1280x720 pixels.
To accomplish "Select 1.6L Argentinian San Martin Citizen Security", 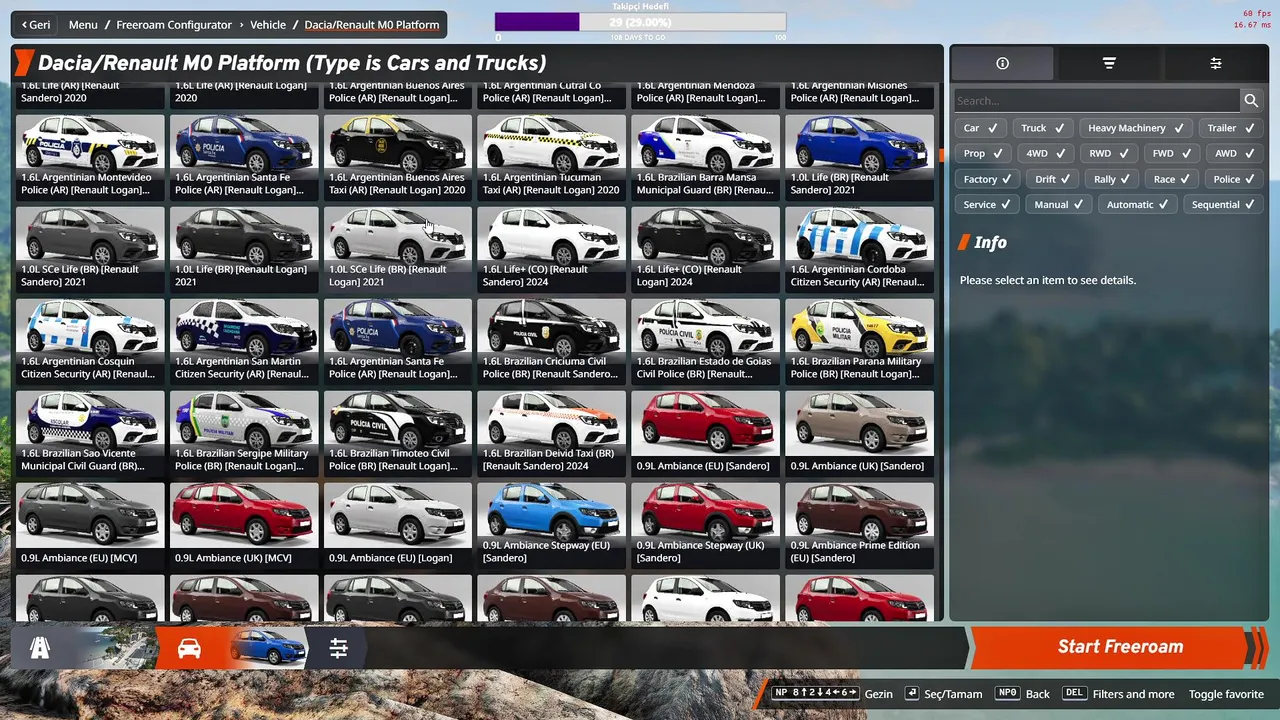I will pyautogui.click(x=244, y=341).
